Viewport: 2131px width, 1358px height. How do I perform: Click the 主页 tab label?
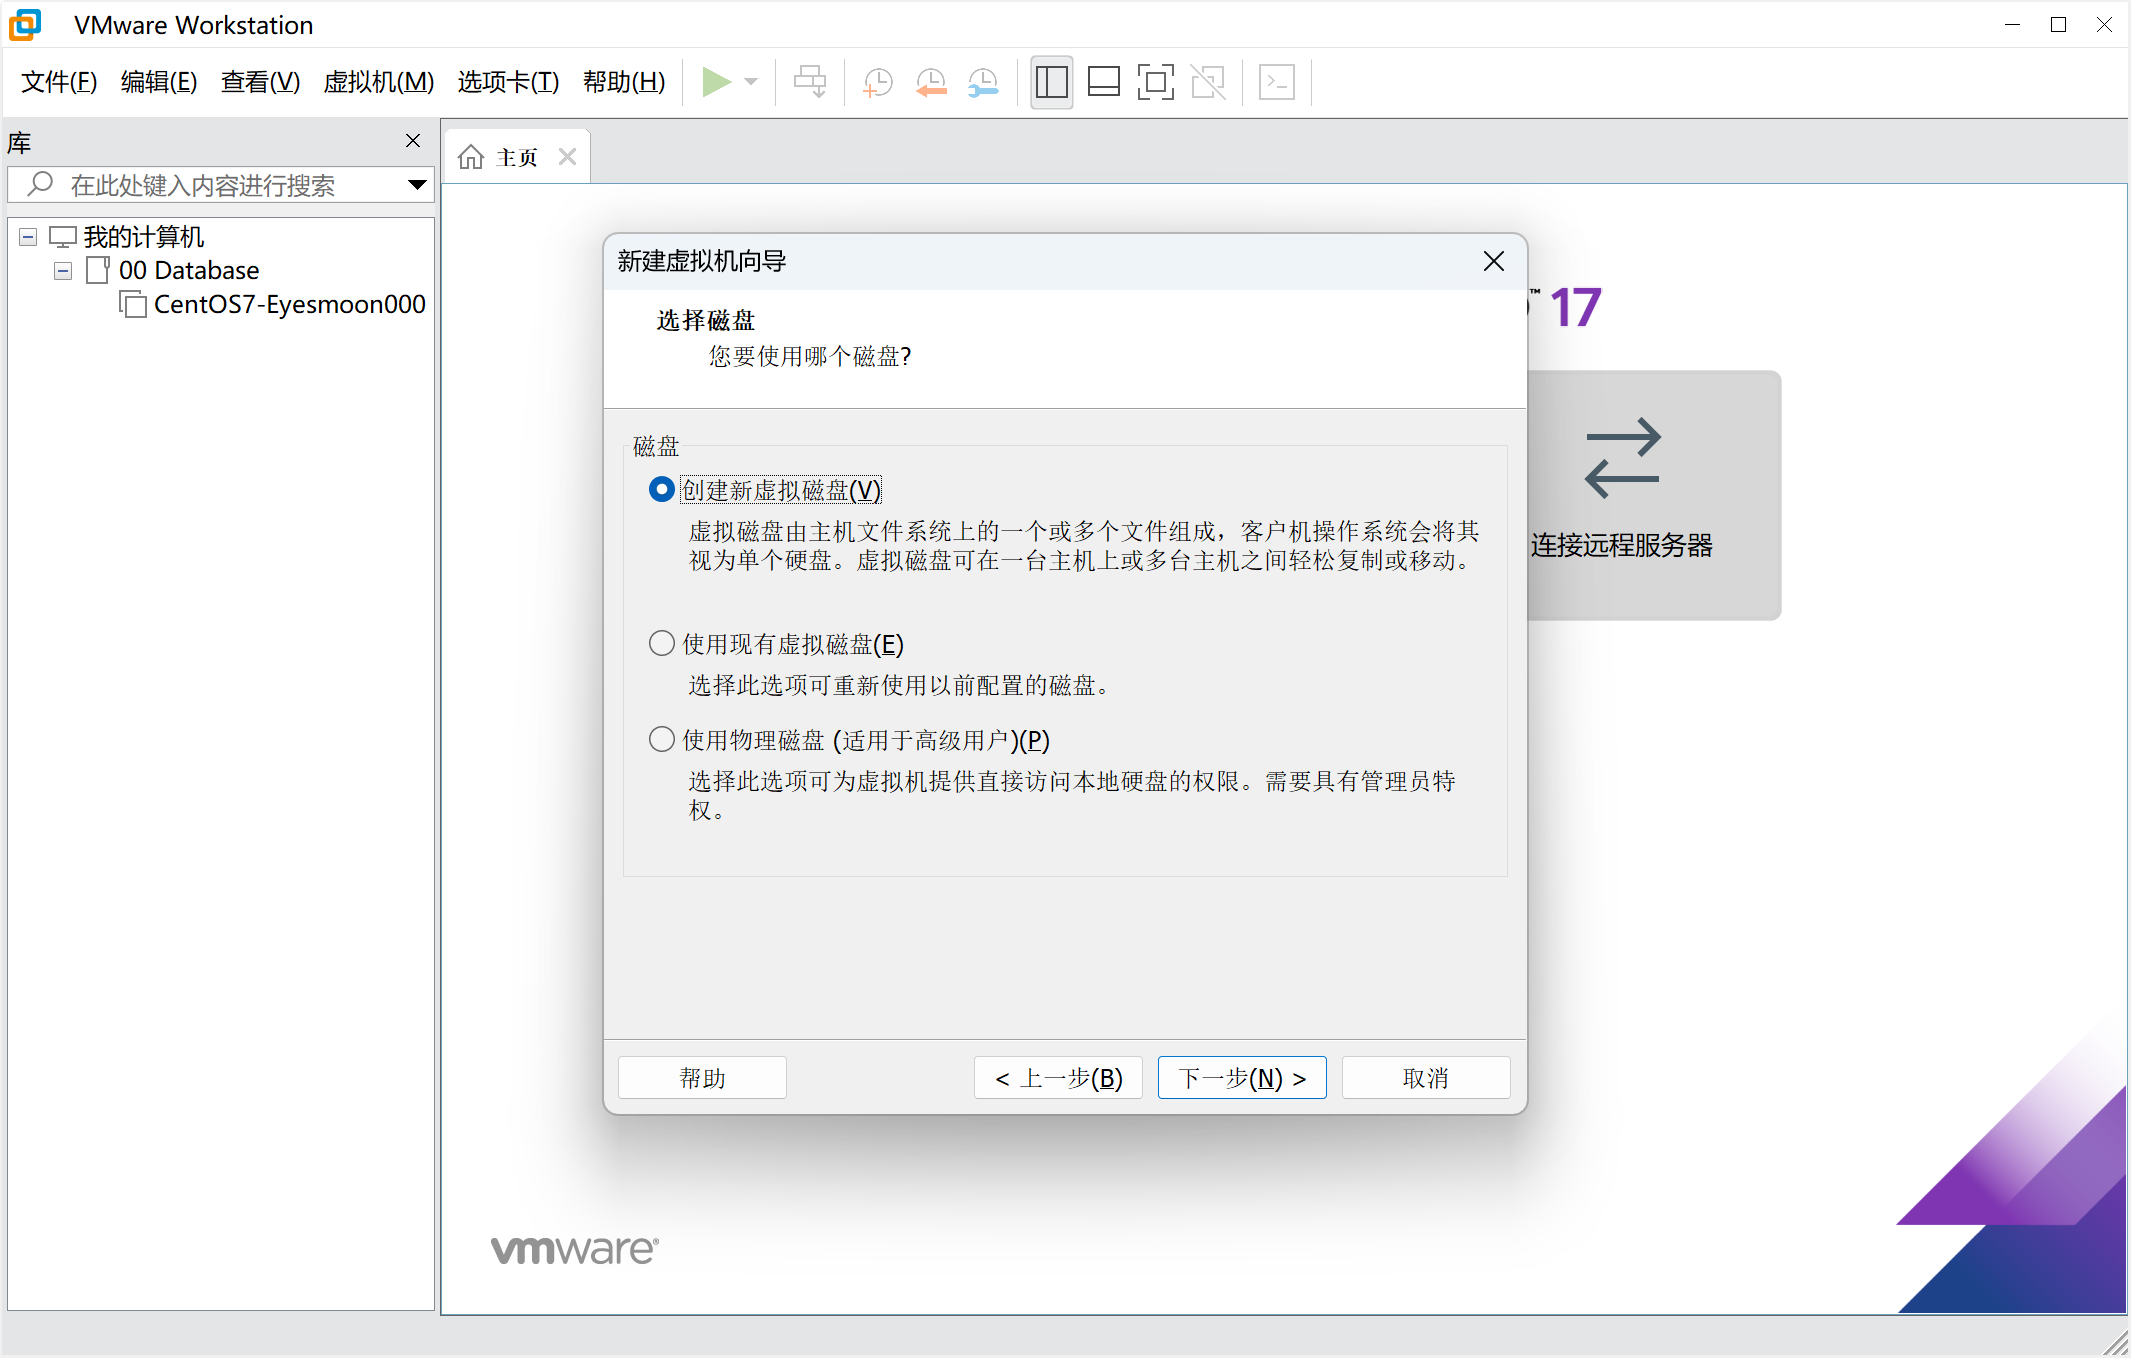point(517,157)
